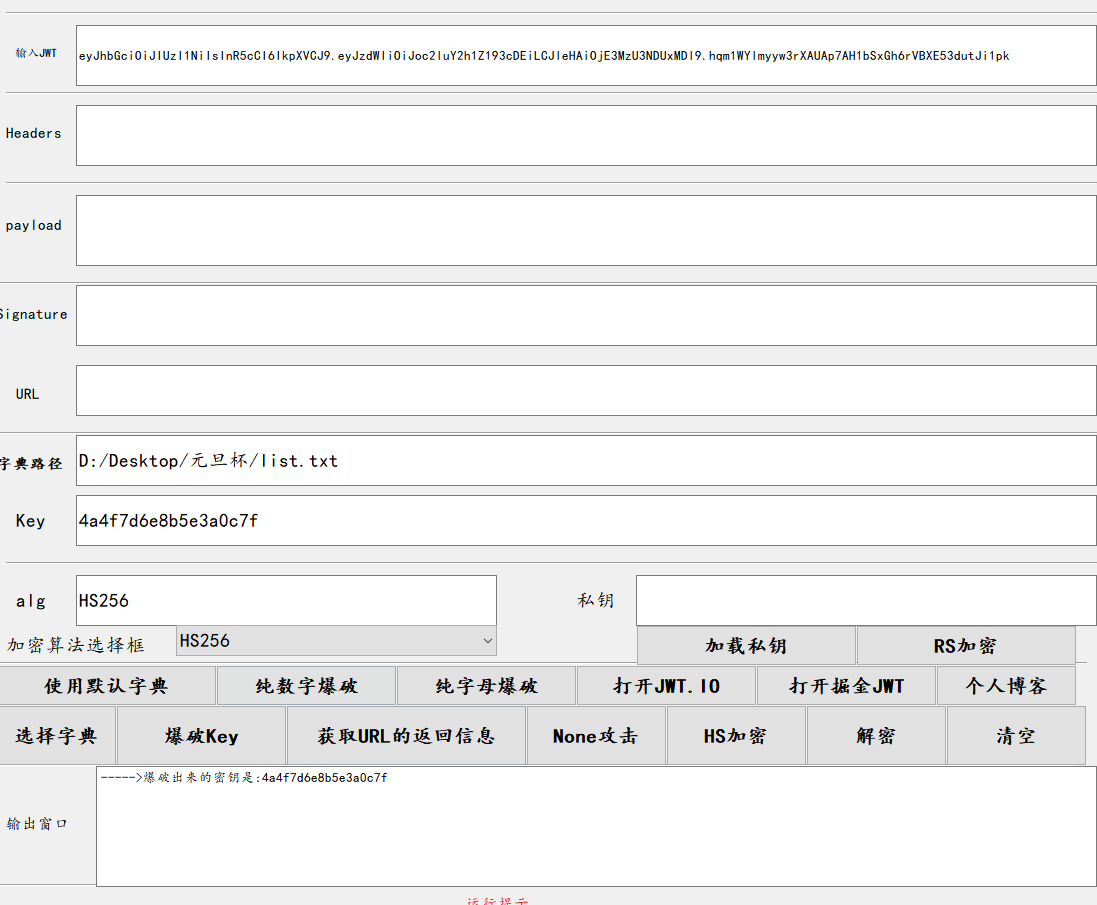Click the 爆破Key button
Screen dimensions: 1097x905
click(x=201, y=736)
